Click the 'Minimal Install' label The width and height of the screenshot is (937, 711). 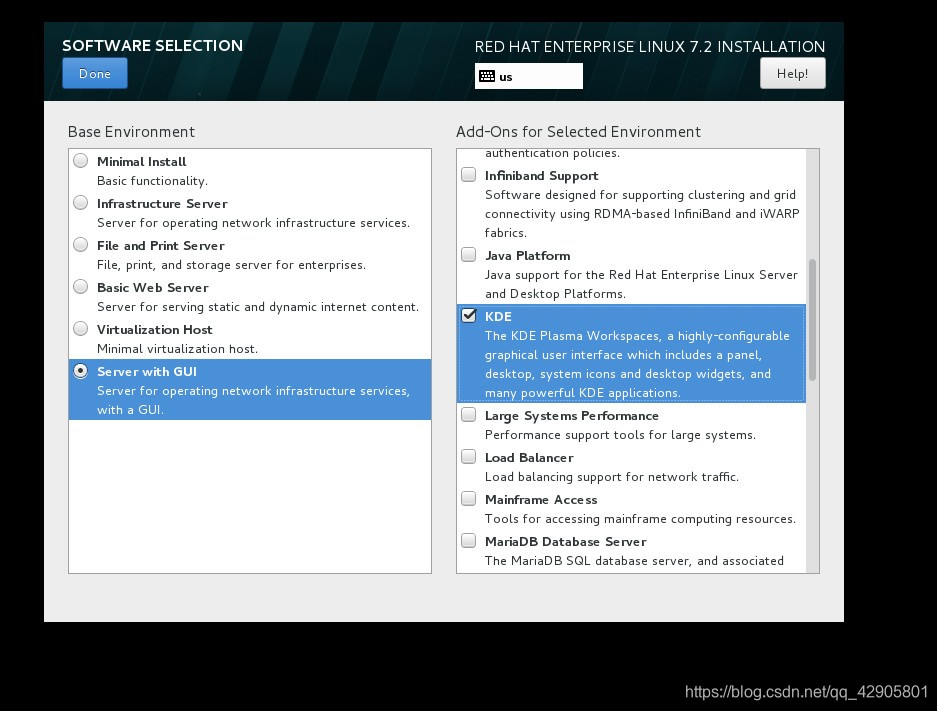(142, 161)
